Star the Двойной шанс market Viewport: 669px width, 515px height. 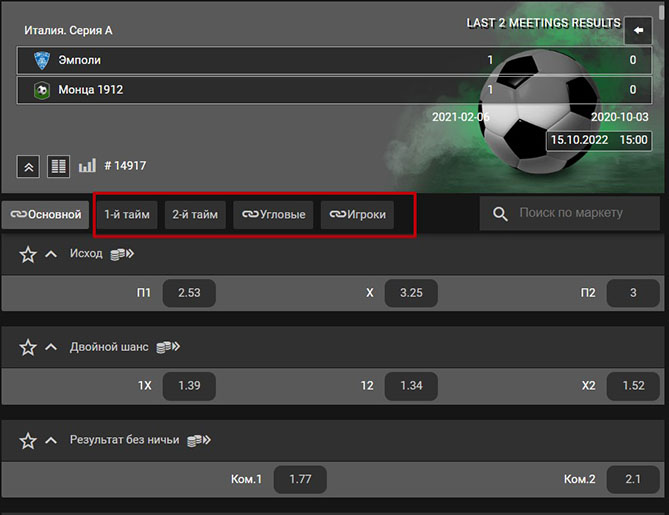[x=28, y=347]
